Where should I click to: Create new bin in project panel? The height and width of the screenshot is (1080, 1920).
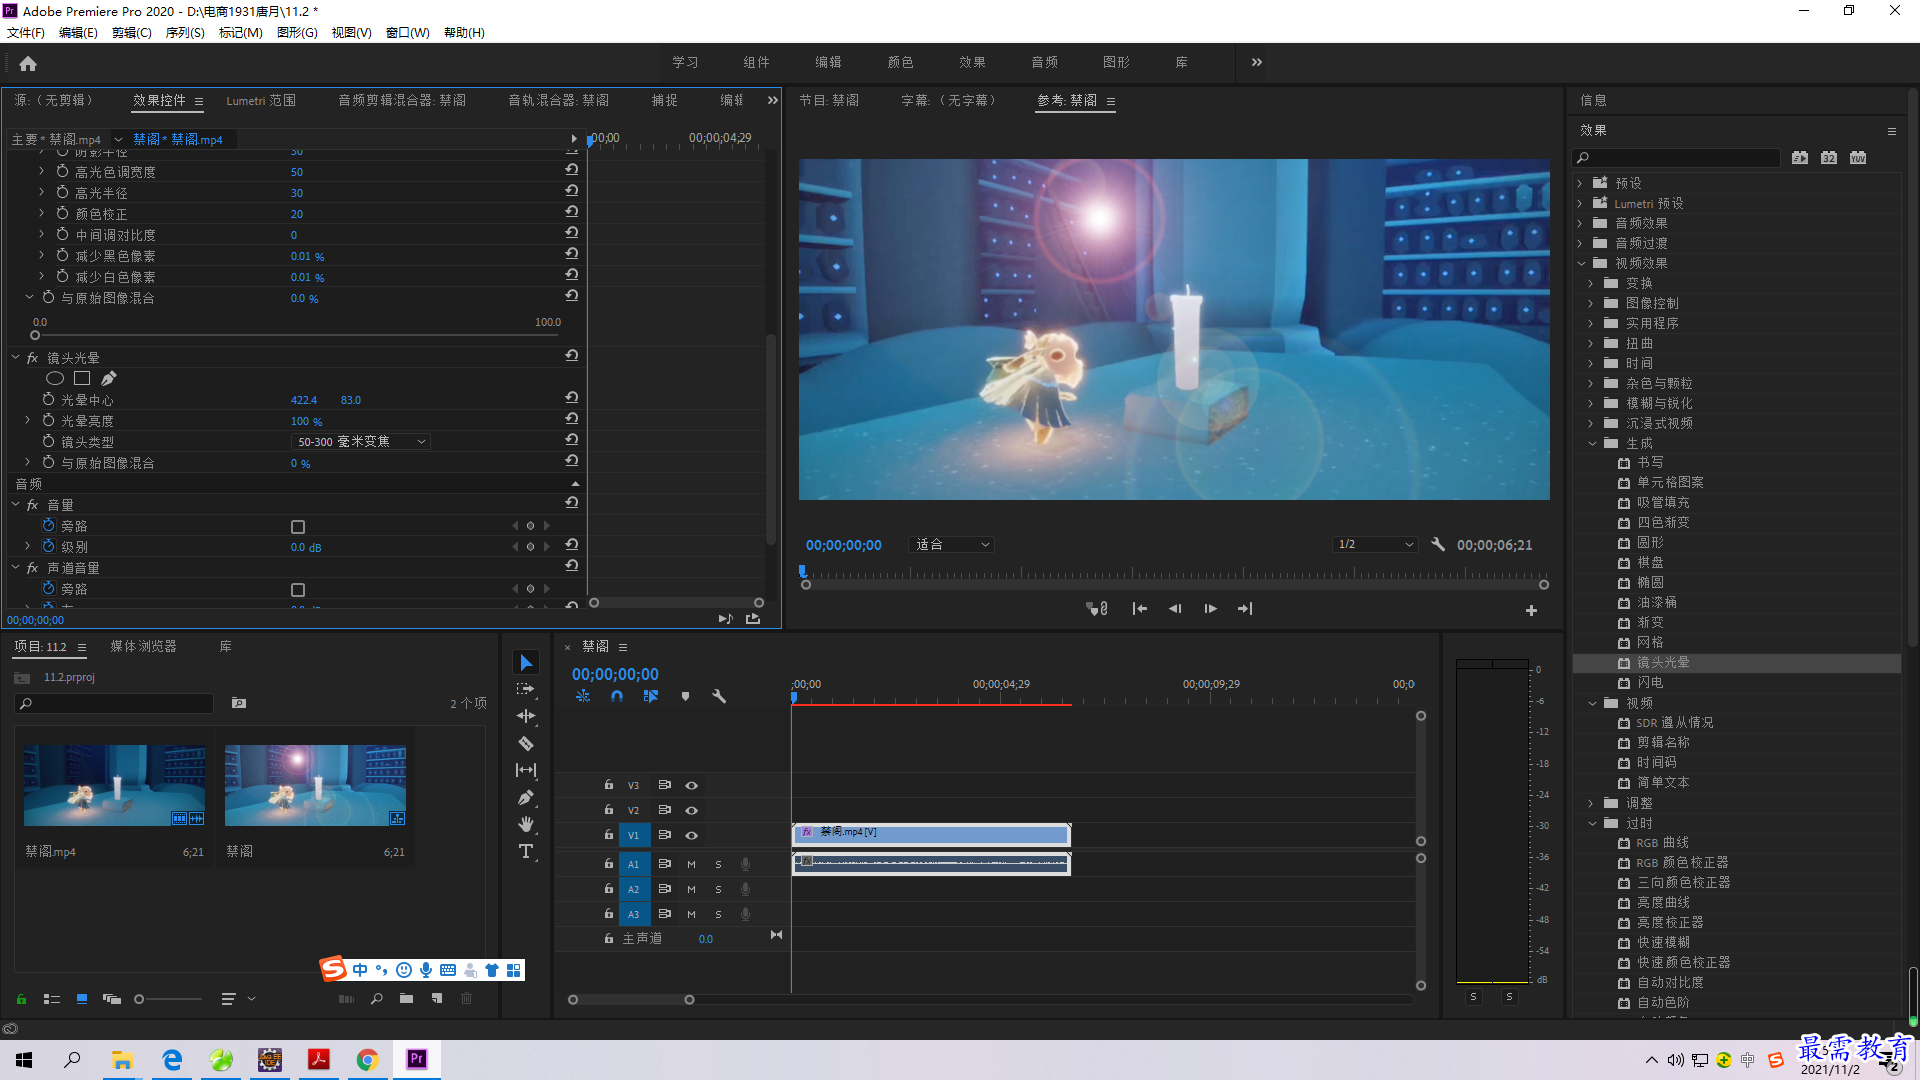coord(406,999)
